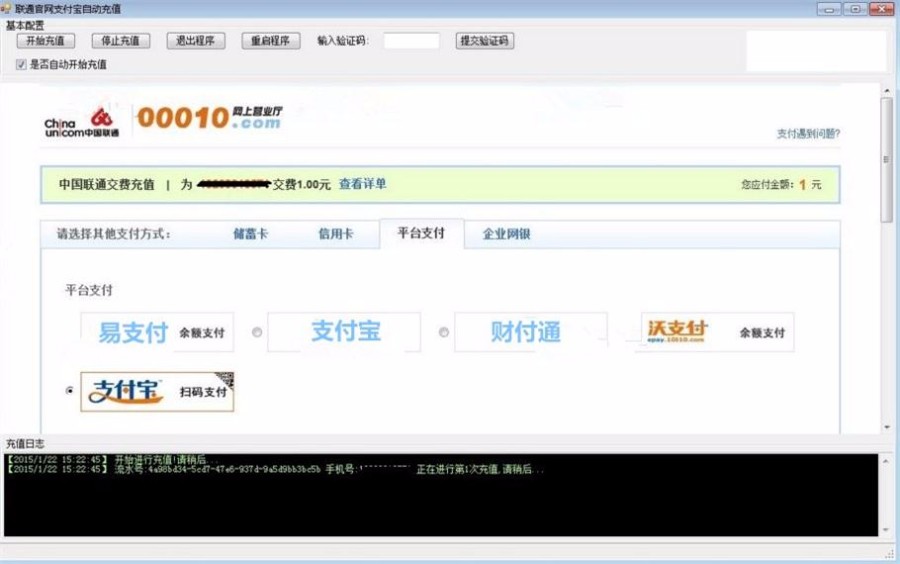Click the 充值日志 log scrollbar up arrow
900x564 pixels.
tap(886, 461)
